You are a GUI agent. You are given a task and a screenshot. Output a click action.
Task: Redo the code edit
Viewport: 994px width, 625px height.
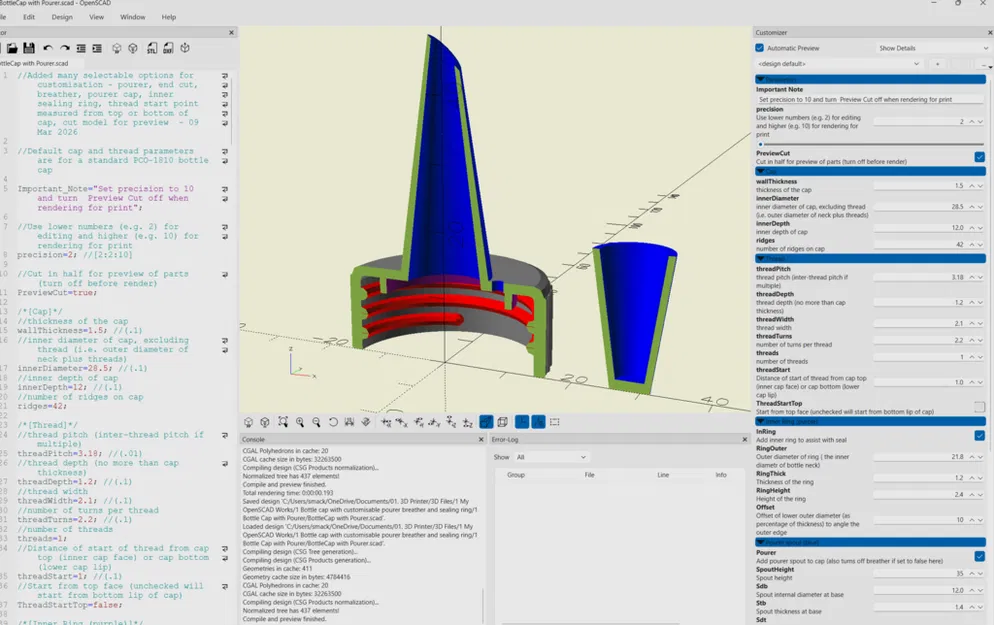[x=63, y=47]
